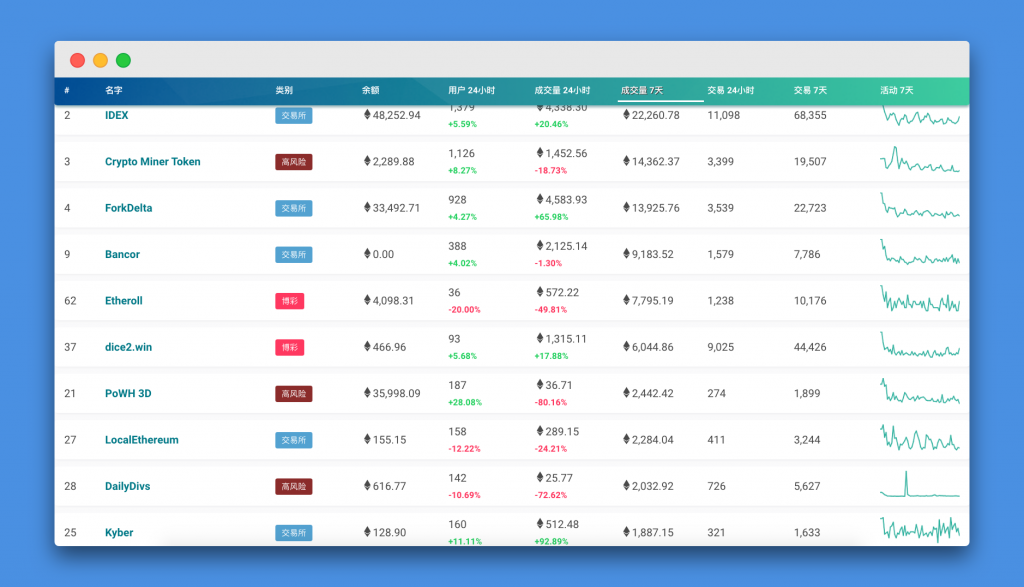Click the 交易所 tag in Bancor row

point(293,255)
